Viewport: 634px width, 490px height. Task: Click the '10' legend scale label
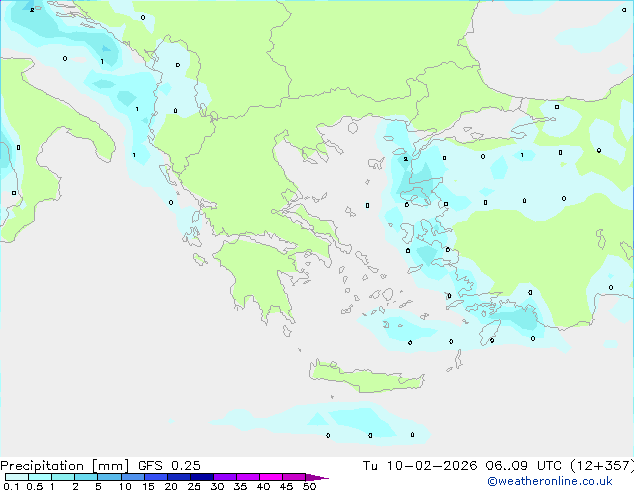[x=125, y=486]
